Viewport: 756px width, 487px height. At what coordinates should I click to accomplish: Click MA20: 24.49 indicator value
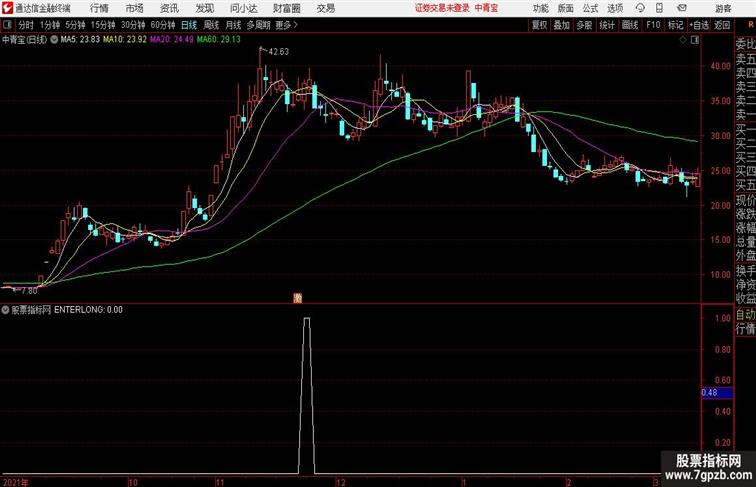[172, 40]
